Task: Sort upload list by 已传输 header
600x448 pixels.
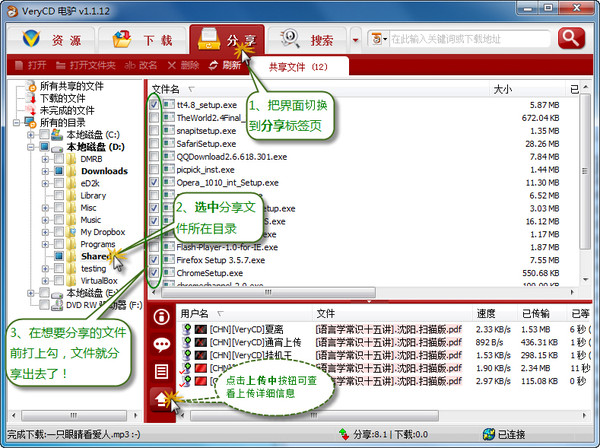Action: point(536,314)
